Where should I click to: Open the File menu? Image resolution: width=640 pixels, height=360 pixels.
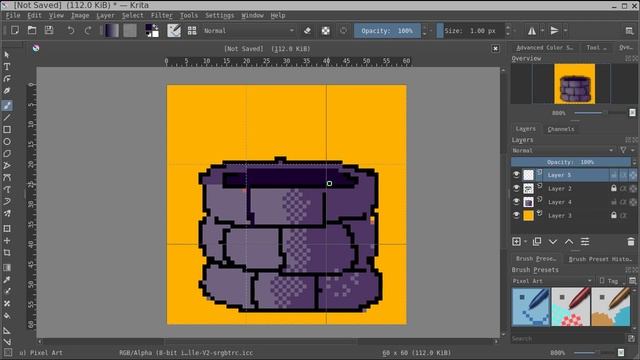pyautogui.click(x=13, y=16)
